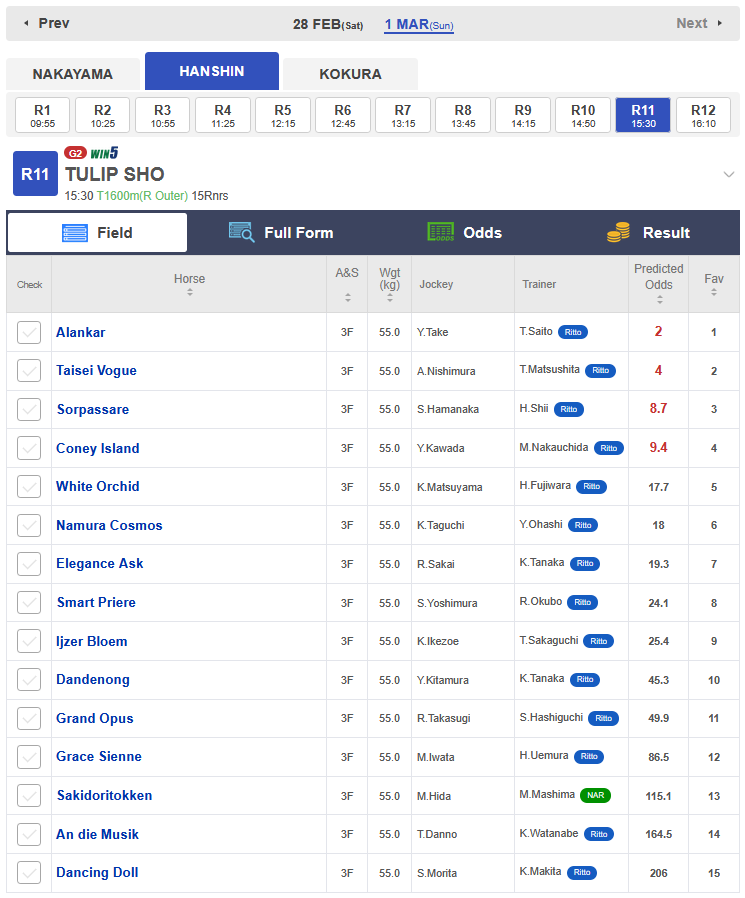Sort table by Wgt (kg) column arrows
This screenshot has height=898, width=745.
(x=389, y=297)
